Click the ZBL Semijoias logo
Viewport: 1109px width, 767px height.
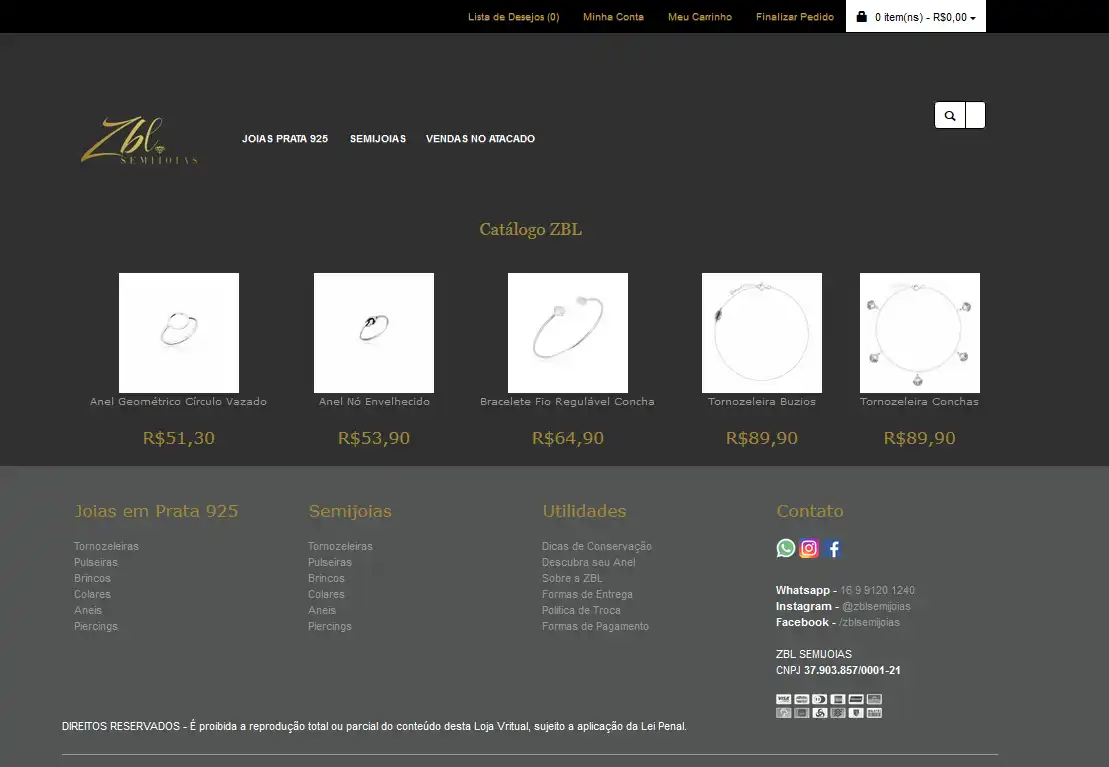point(139,141)
